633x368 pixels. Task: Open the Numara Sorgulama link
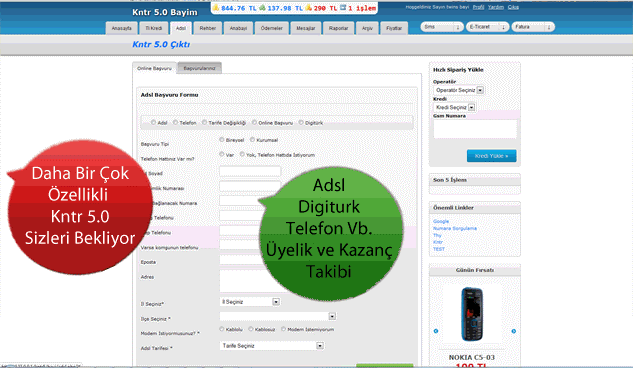455,228
